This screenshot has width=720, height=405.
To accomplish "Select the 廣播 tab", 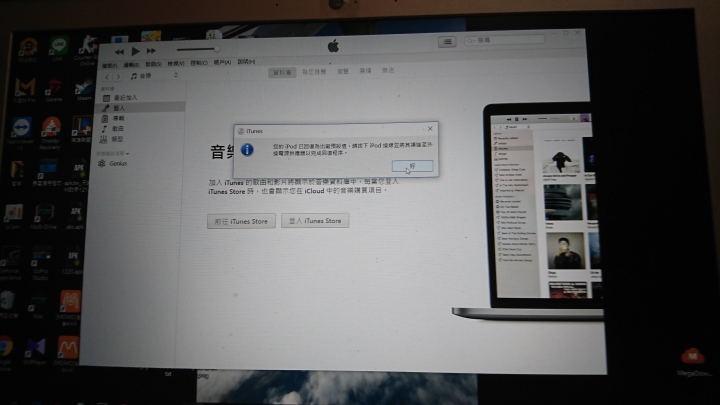I will [x=366, y=71].
